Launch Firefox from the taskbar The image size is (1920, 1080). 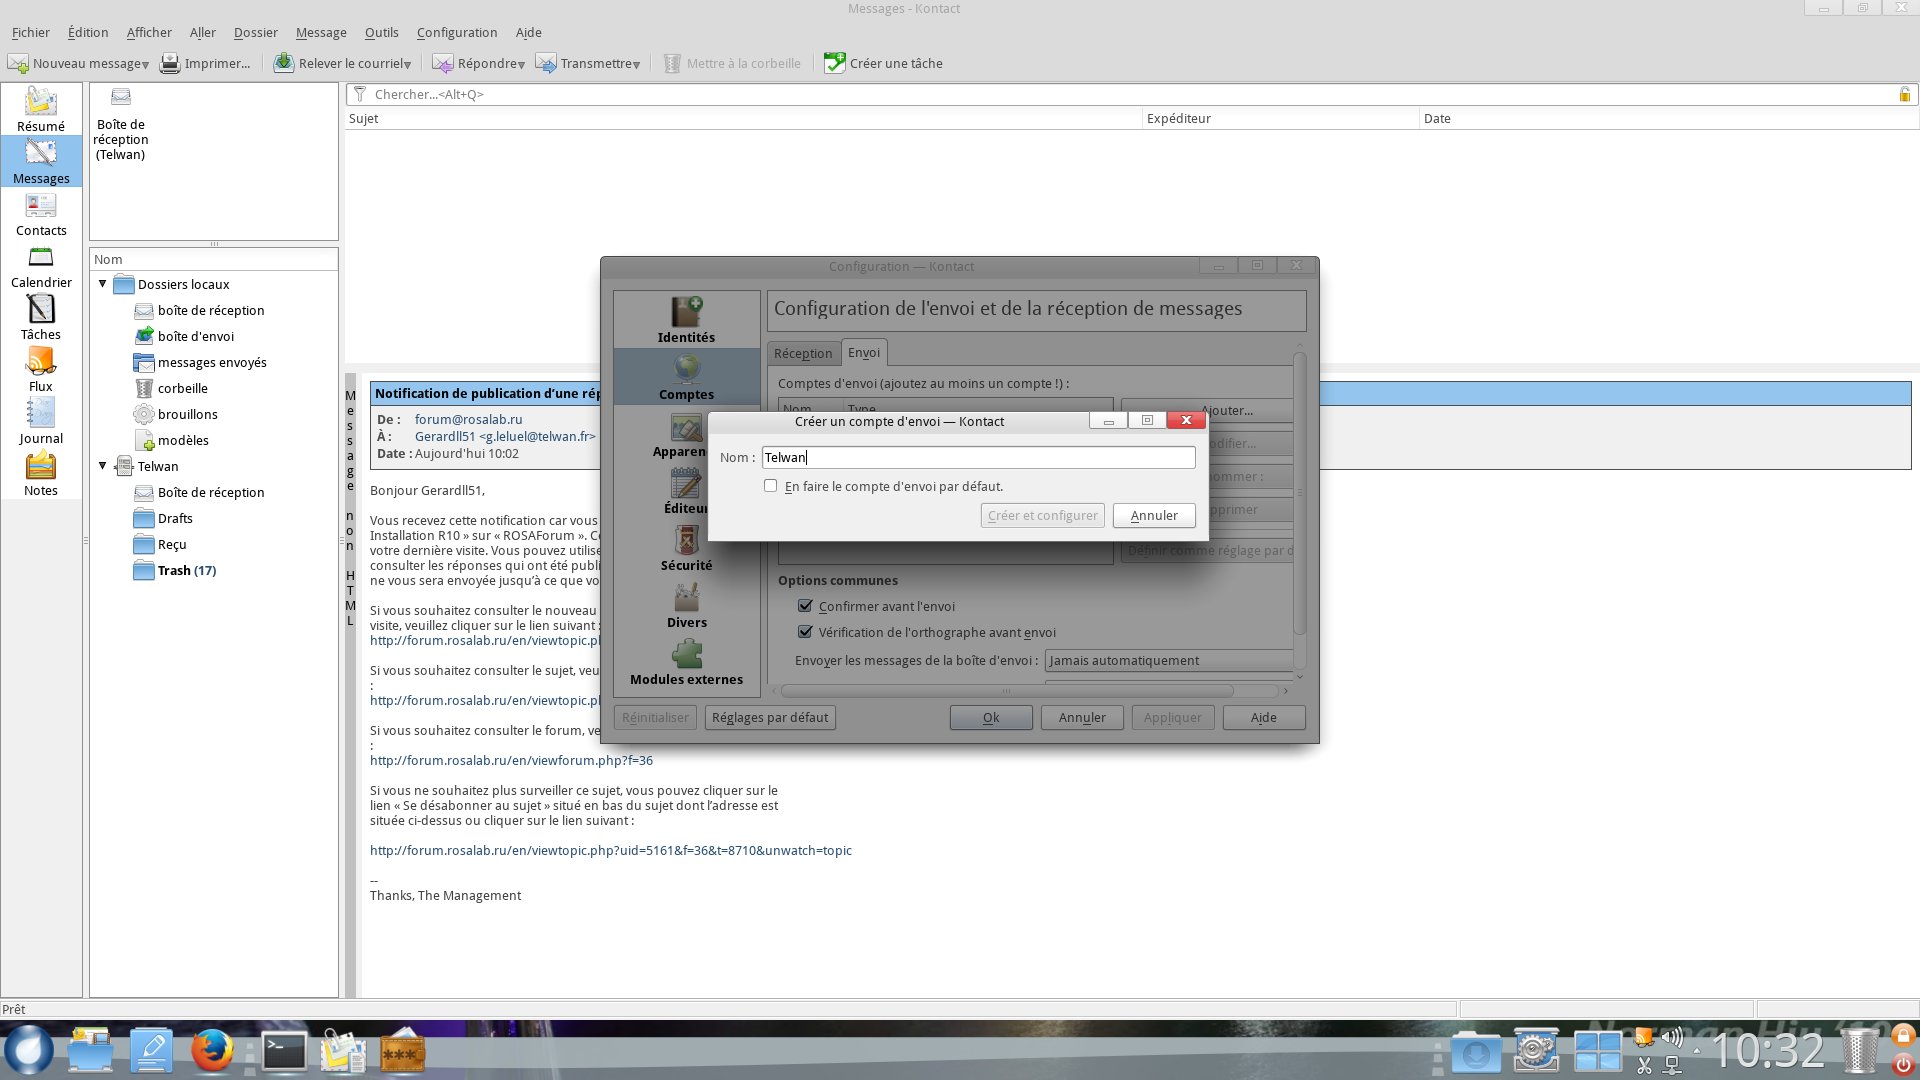(212, 1052)
